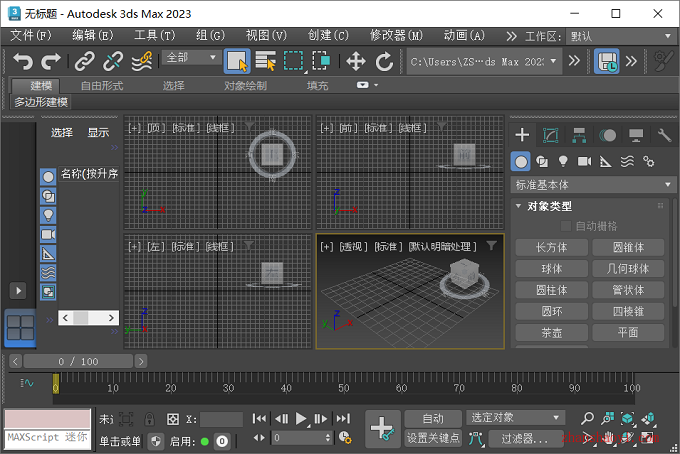
Task: Select the Link objects tool
Action: pos(85,61)
